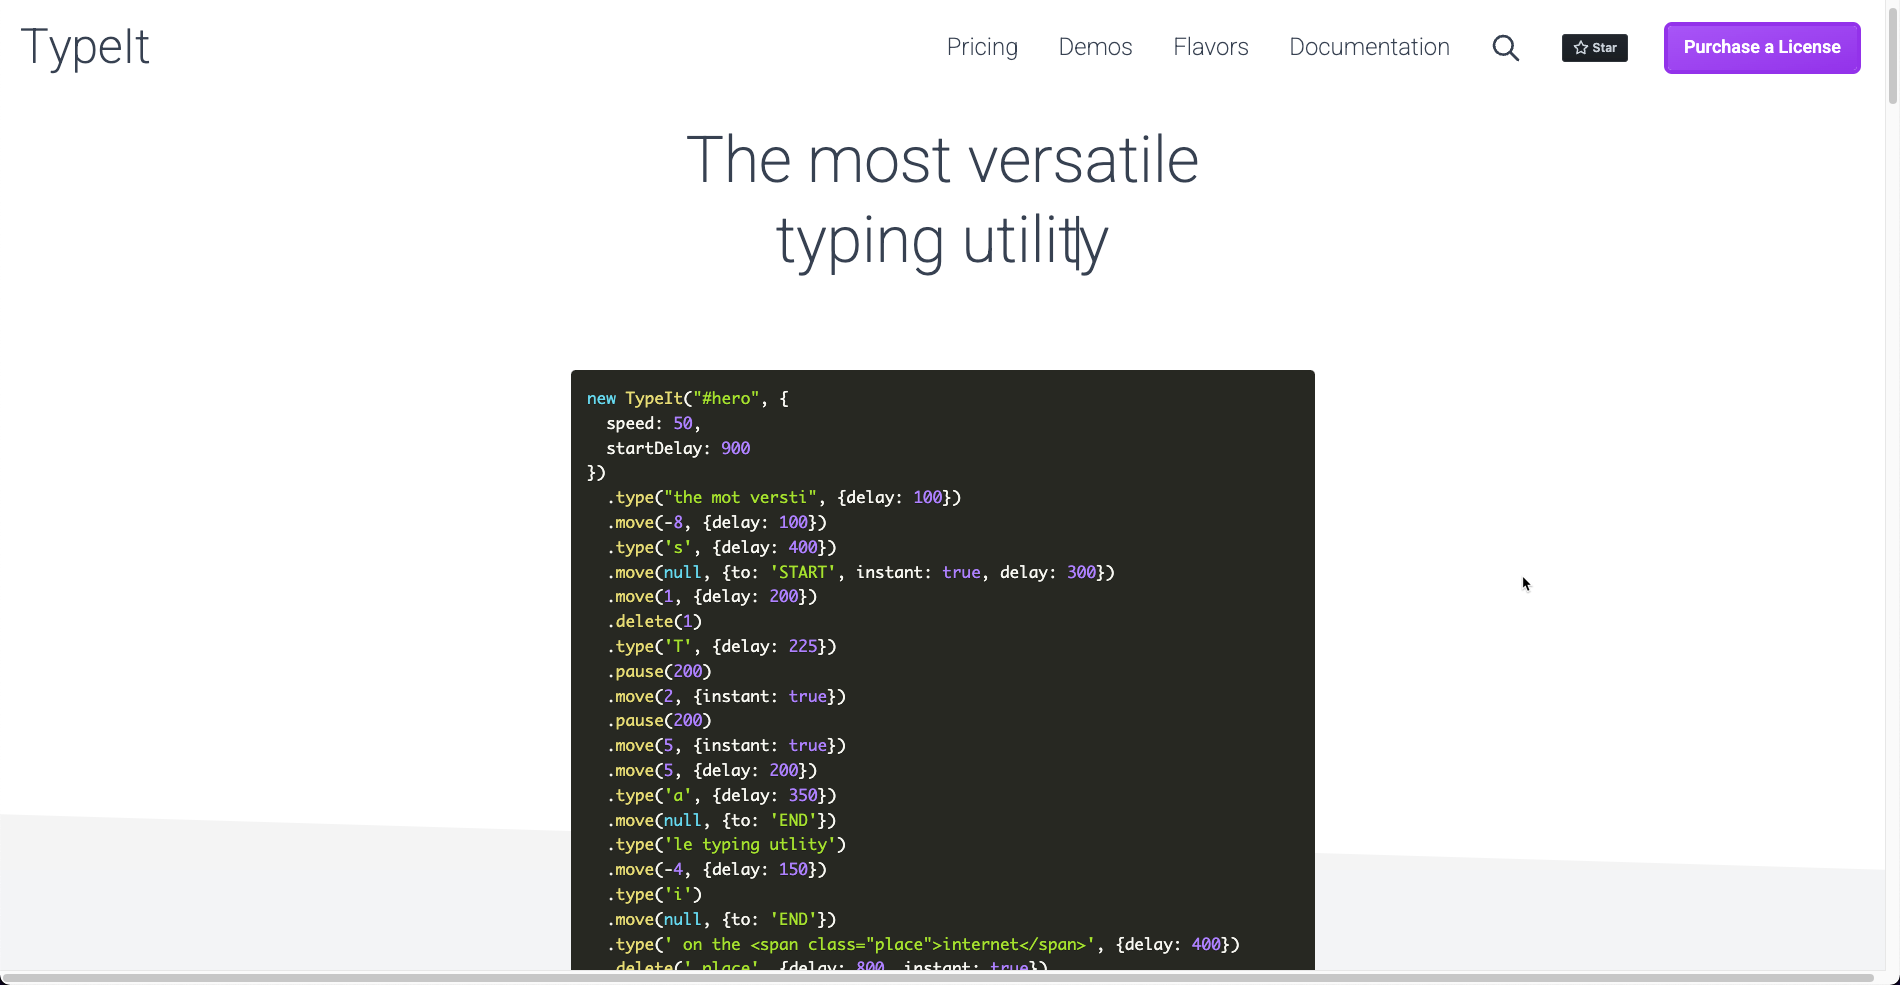
Task: Click the headline line "typing utility"
Action: tap(942, 242)
